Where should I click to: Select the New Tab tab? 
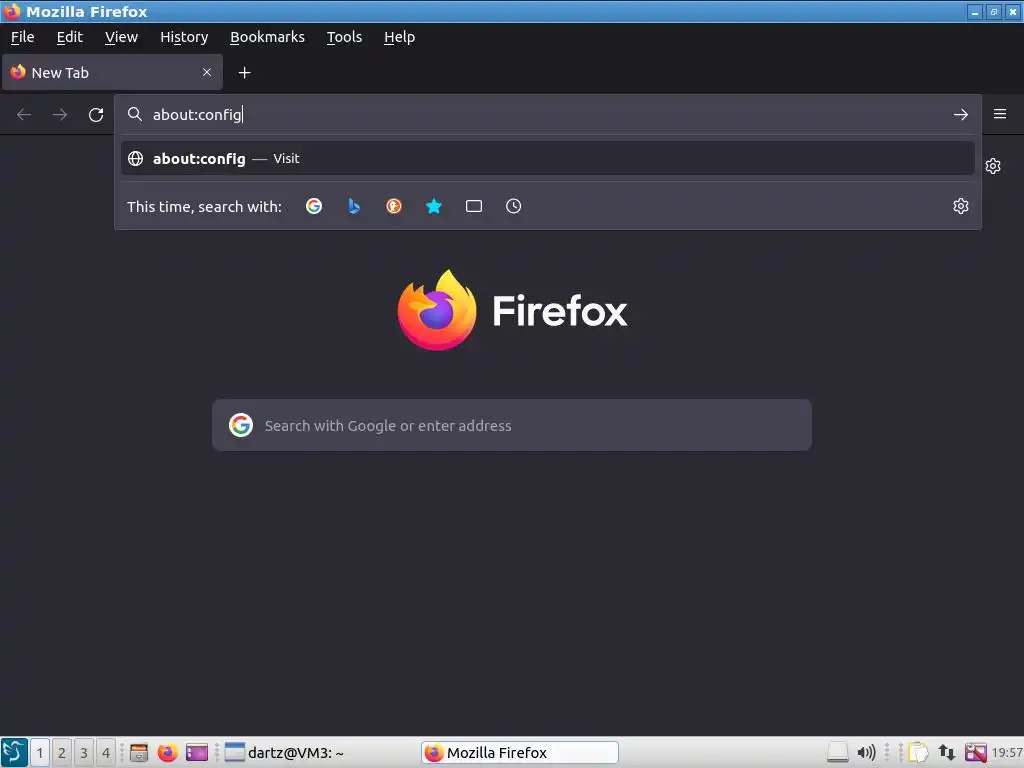112,72
